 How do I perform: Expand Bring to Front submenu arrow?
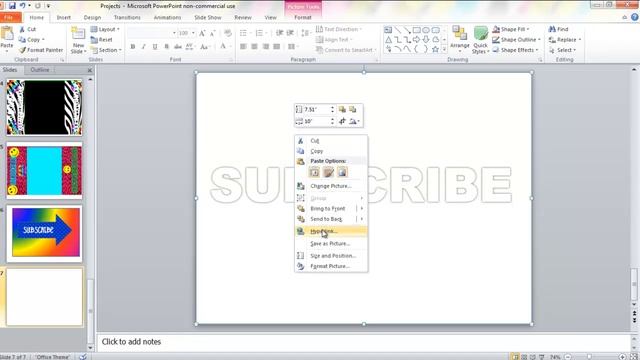click(362, 209)
